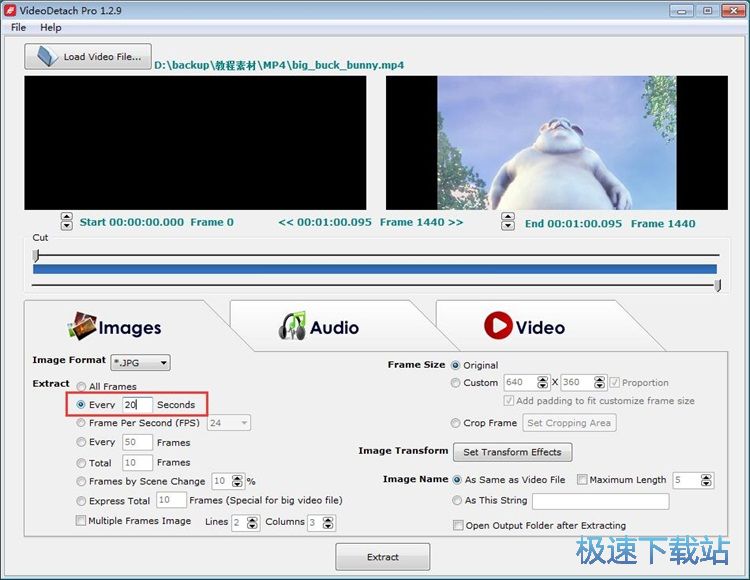
Task: Enable Open Output Folder after Extracting
Action: (x=458, y=525)
